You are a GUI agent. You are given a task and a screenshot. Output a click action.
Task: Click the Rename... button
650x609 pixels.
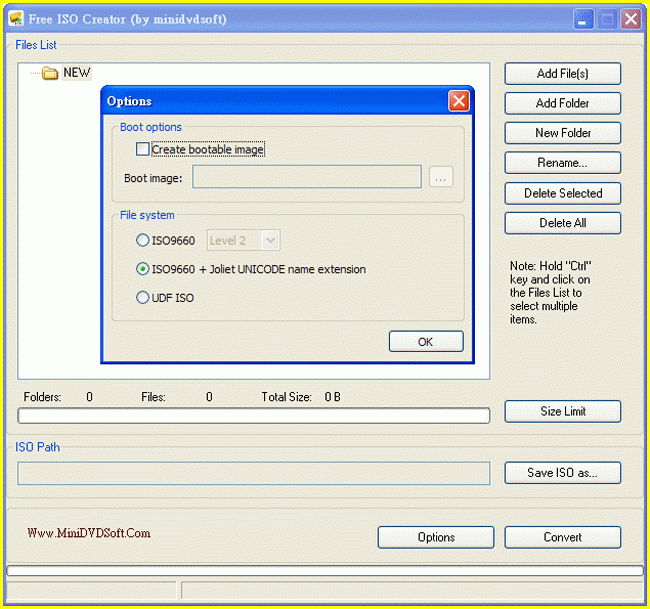pyautogui.click(x=562, y=163)
